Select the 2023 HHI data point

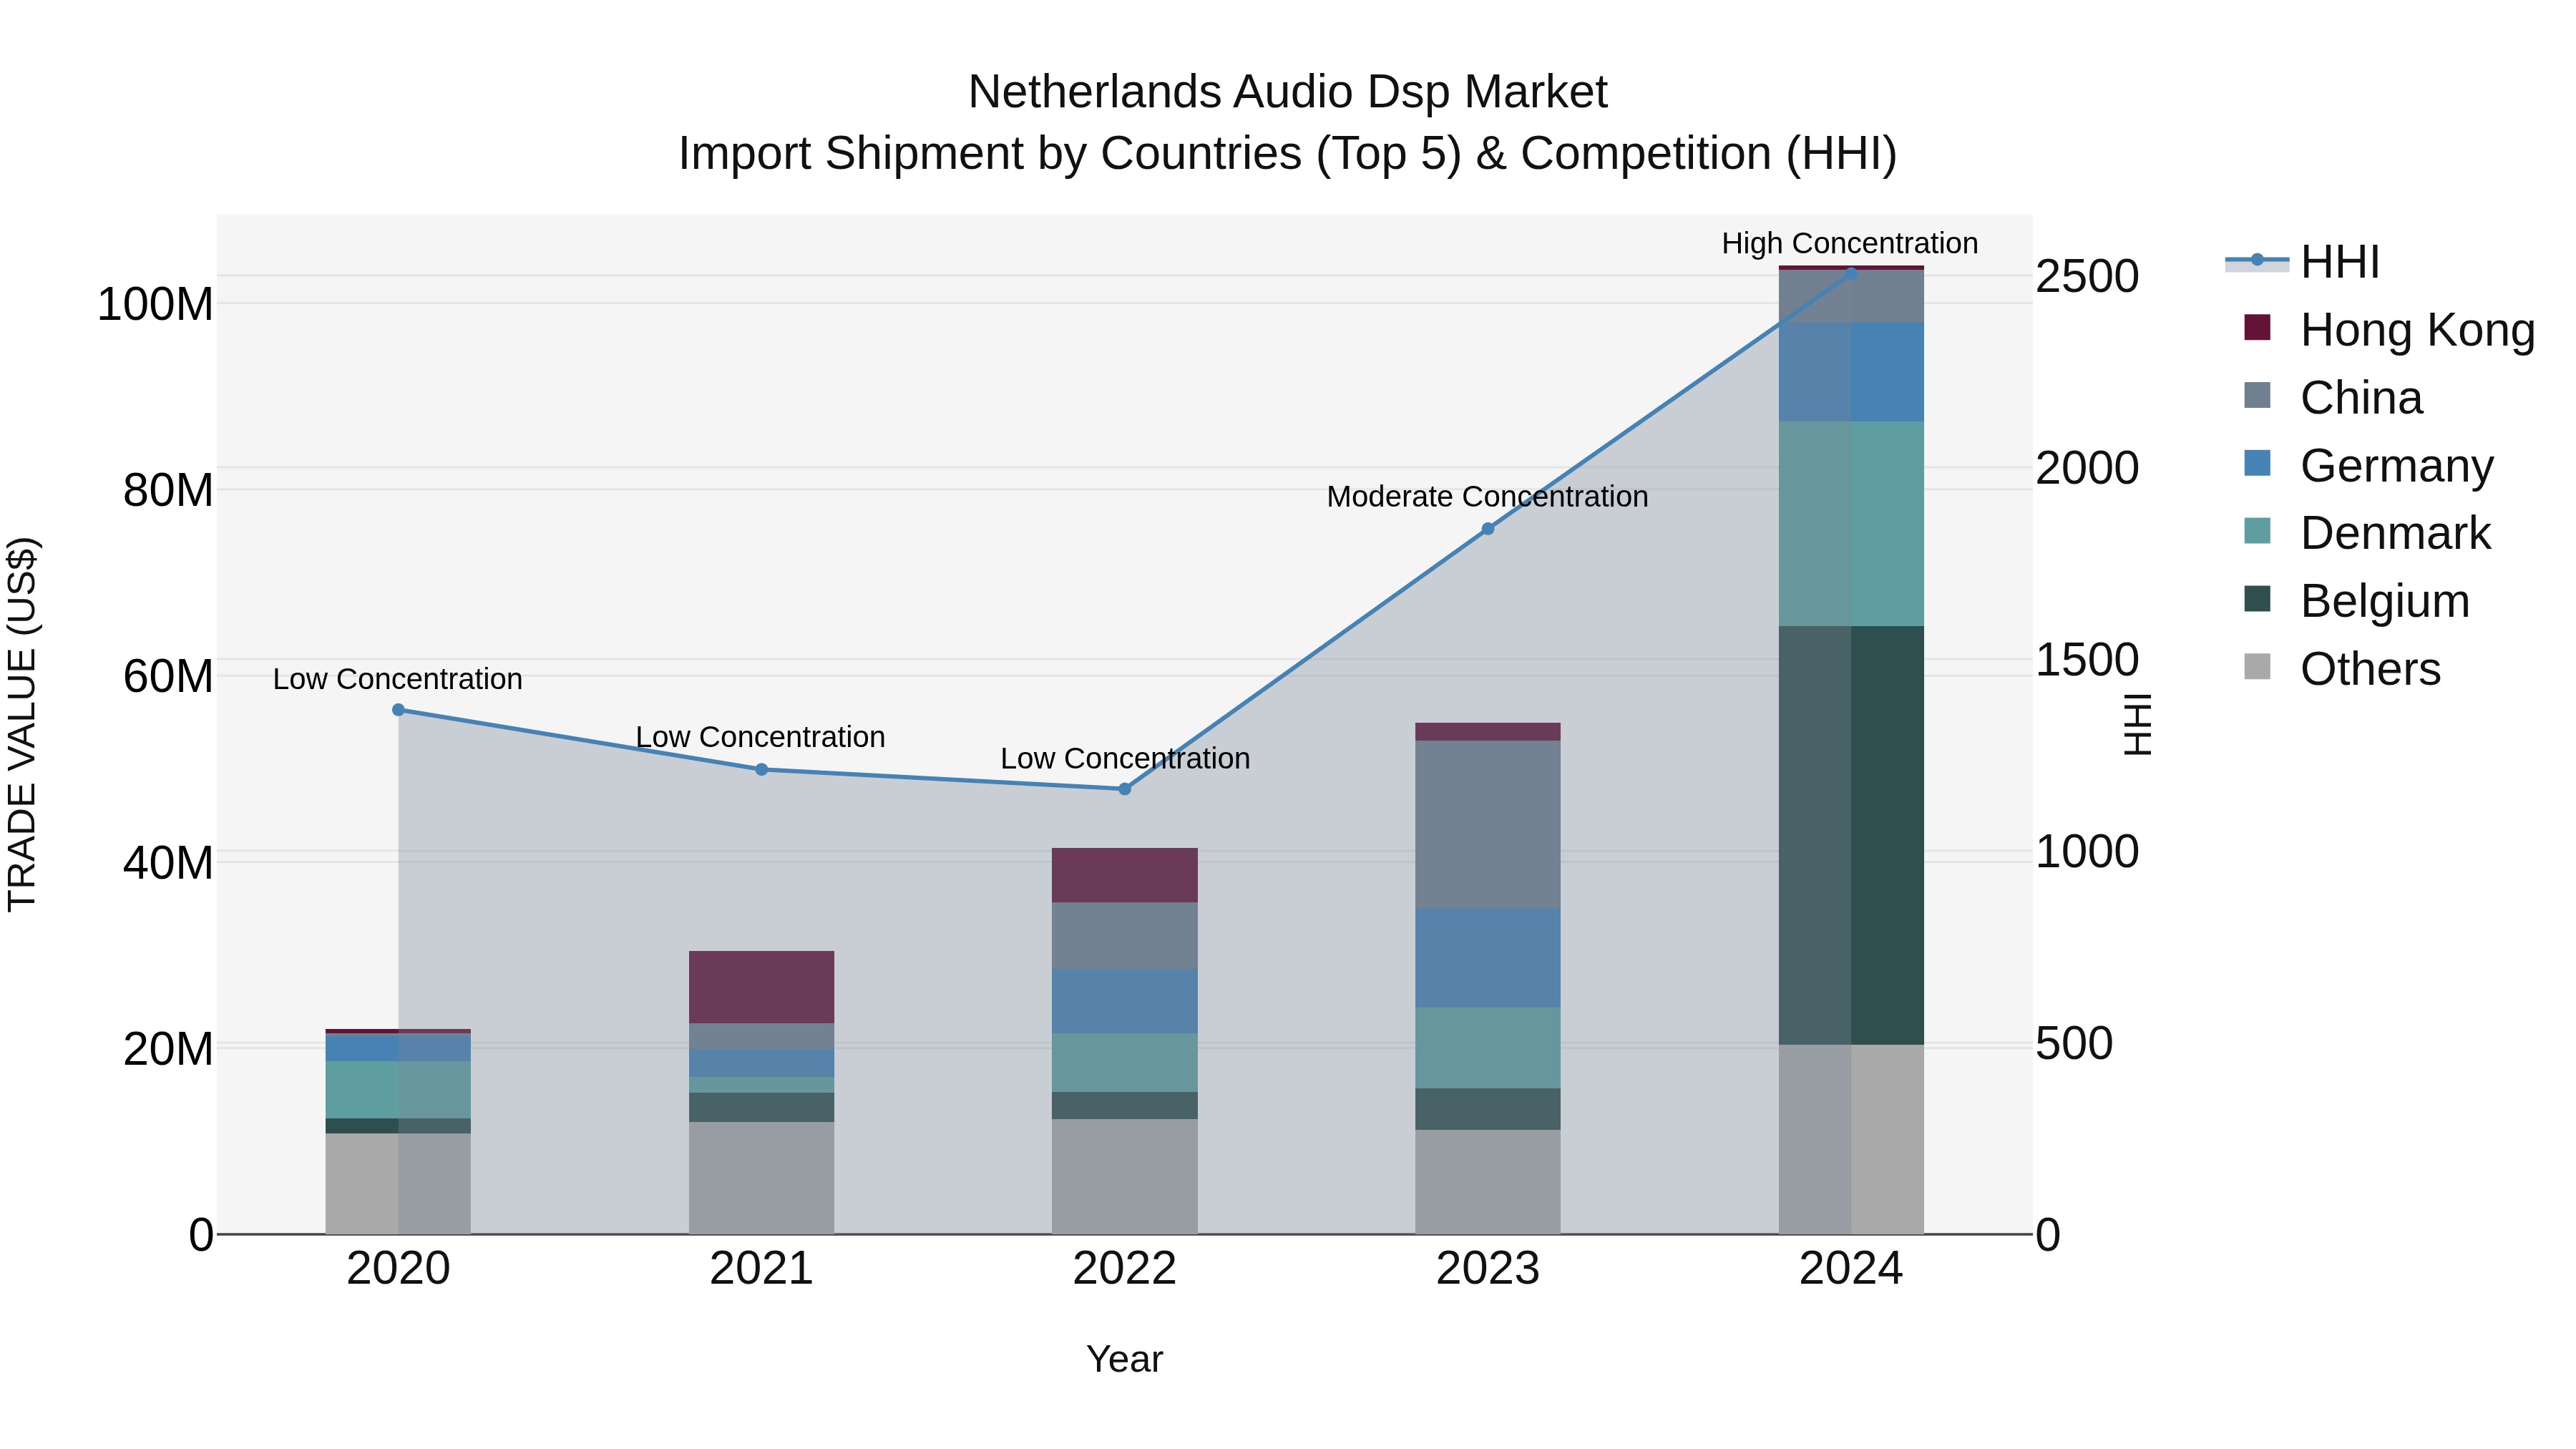coord(1488,529)
